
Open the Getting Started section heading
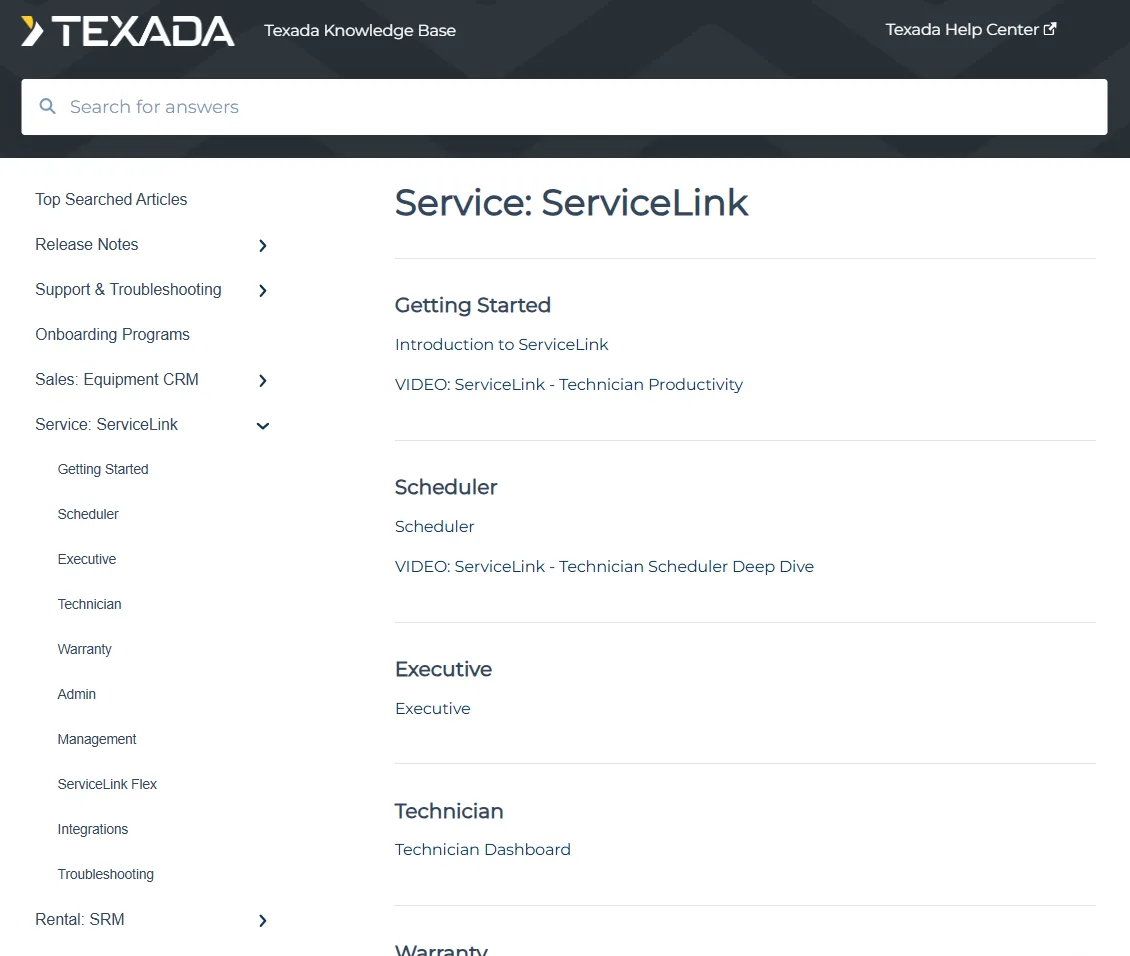point(473,305)
